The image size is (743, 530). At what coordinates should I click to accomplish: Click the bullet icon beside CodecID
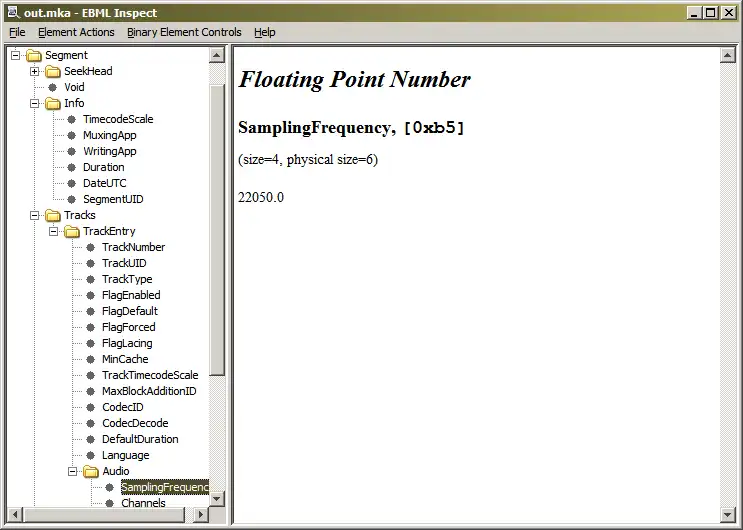point(91,408)
